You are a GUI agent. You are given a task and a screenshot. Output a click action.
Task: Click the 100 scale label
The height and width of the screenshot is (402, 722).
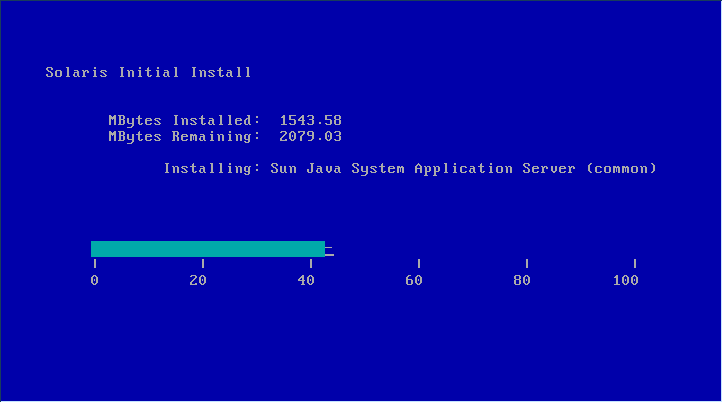pos(626,280)
